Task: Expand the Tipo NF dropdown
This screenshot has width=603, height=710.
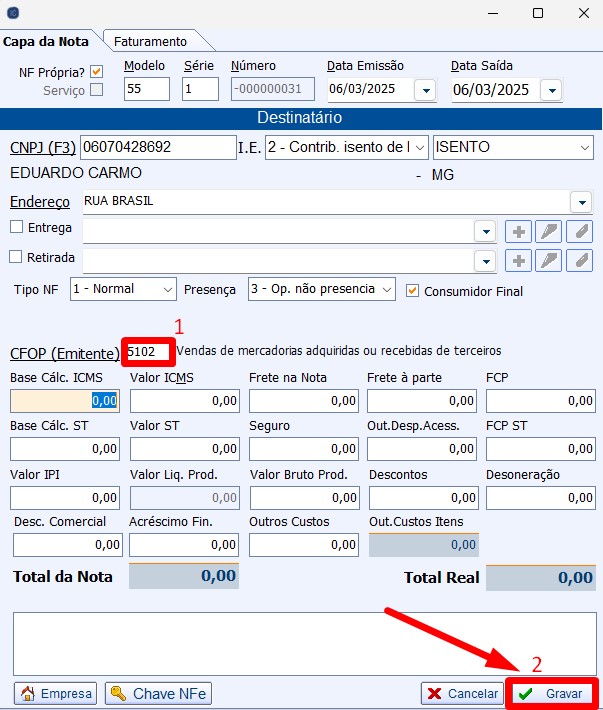Action: pos(166,289)
